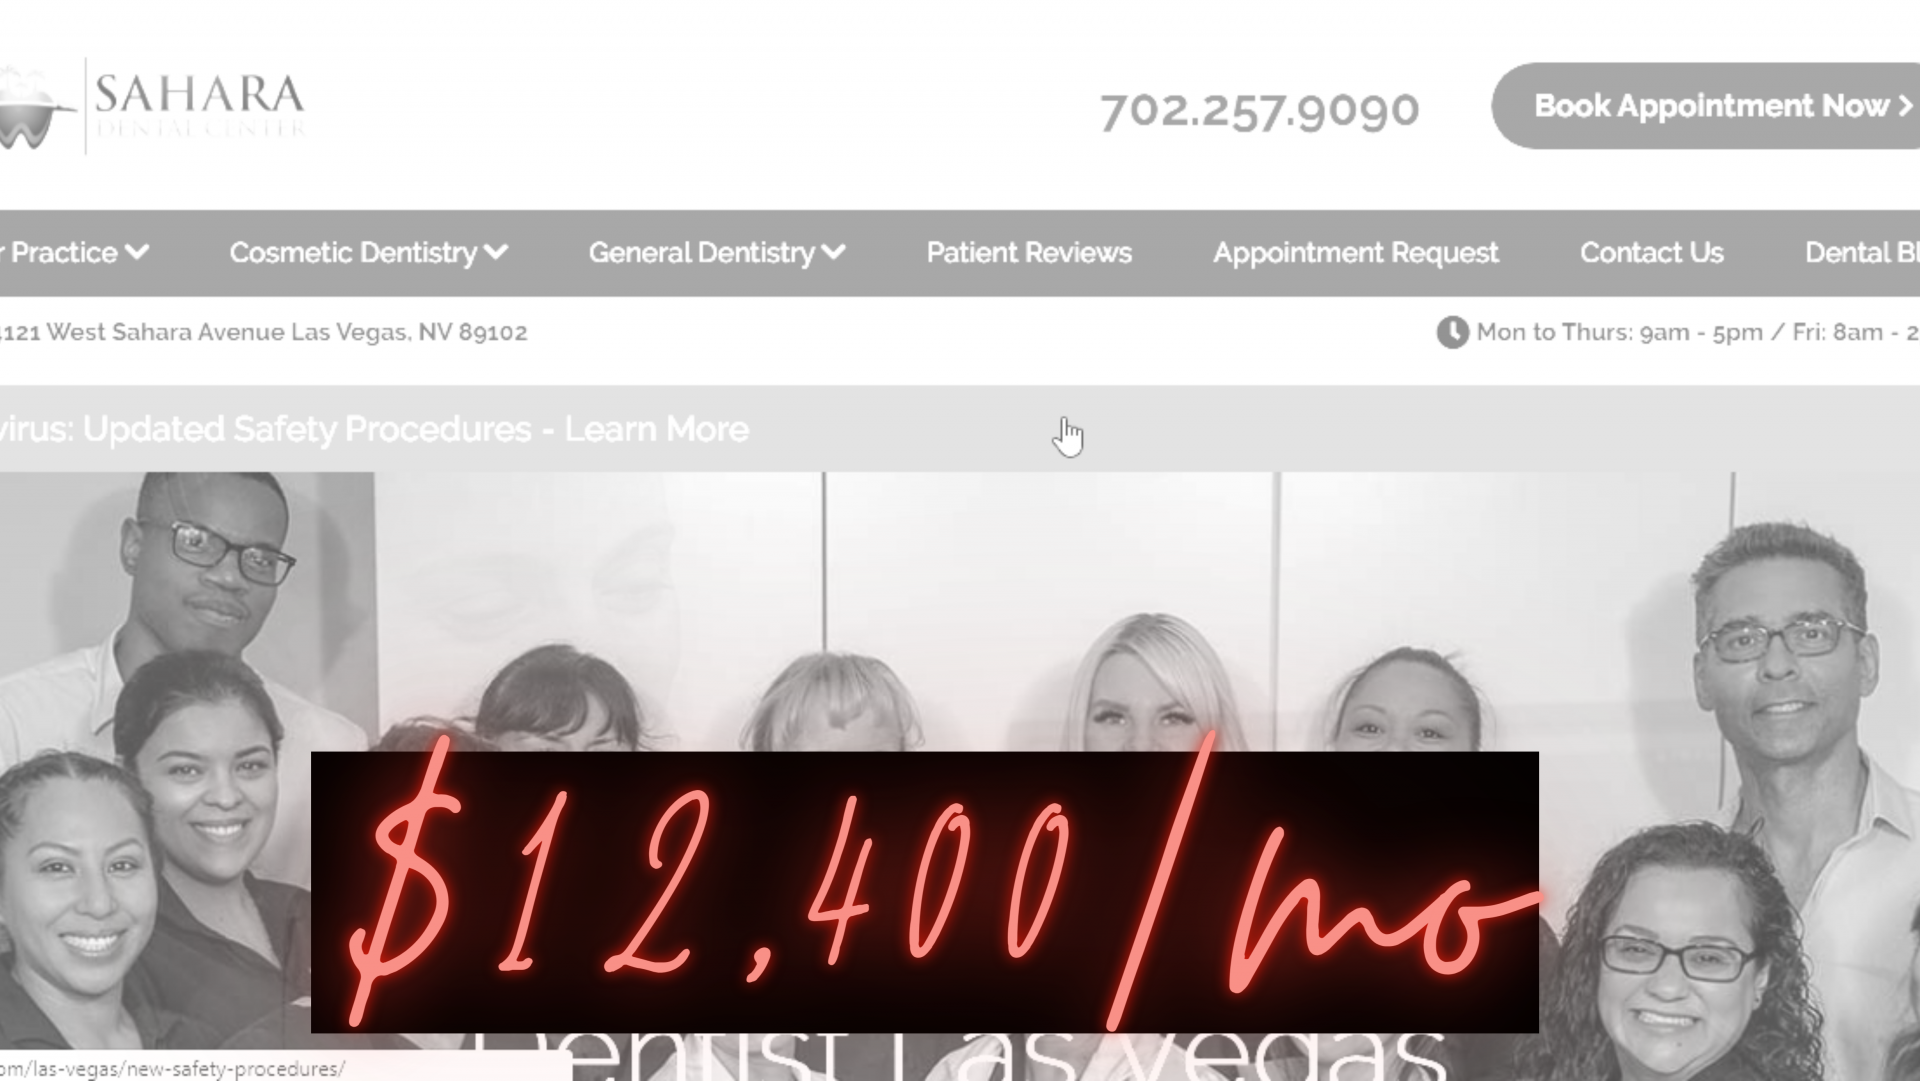Click the Book Appointment Now button
Image resolution: width=1920 pixels, height=1081 pixels.
(1706, 106)
